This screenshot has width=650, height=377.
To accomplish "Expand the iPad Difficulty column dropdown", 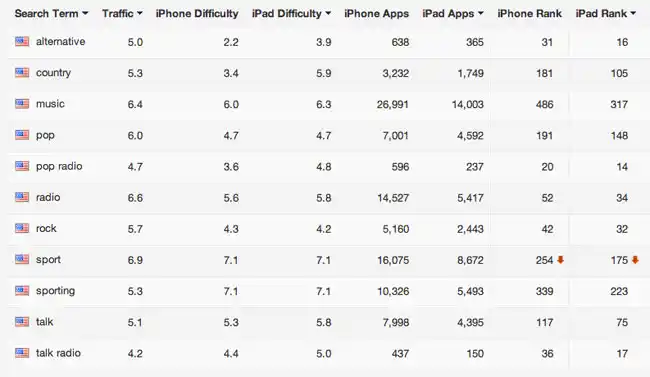I will pos(328,14).
